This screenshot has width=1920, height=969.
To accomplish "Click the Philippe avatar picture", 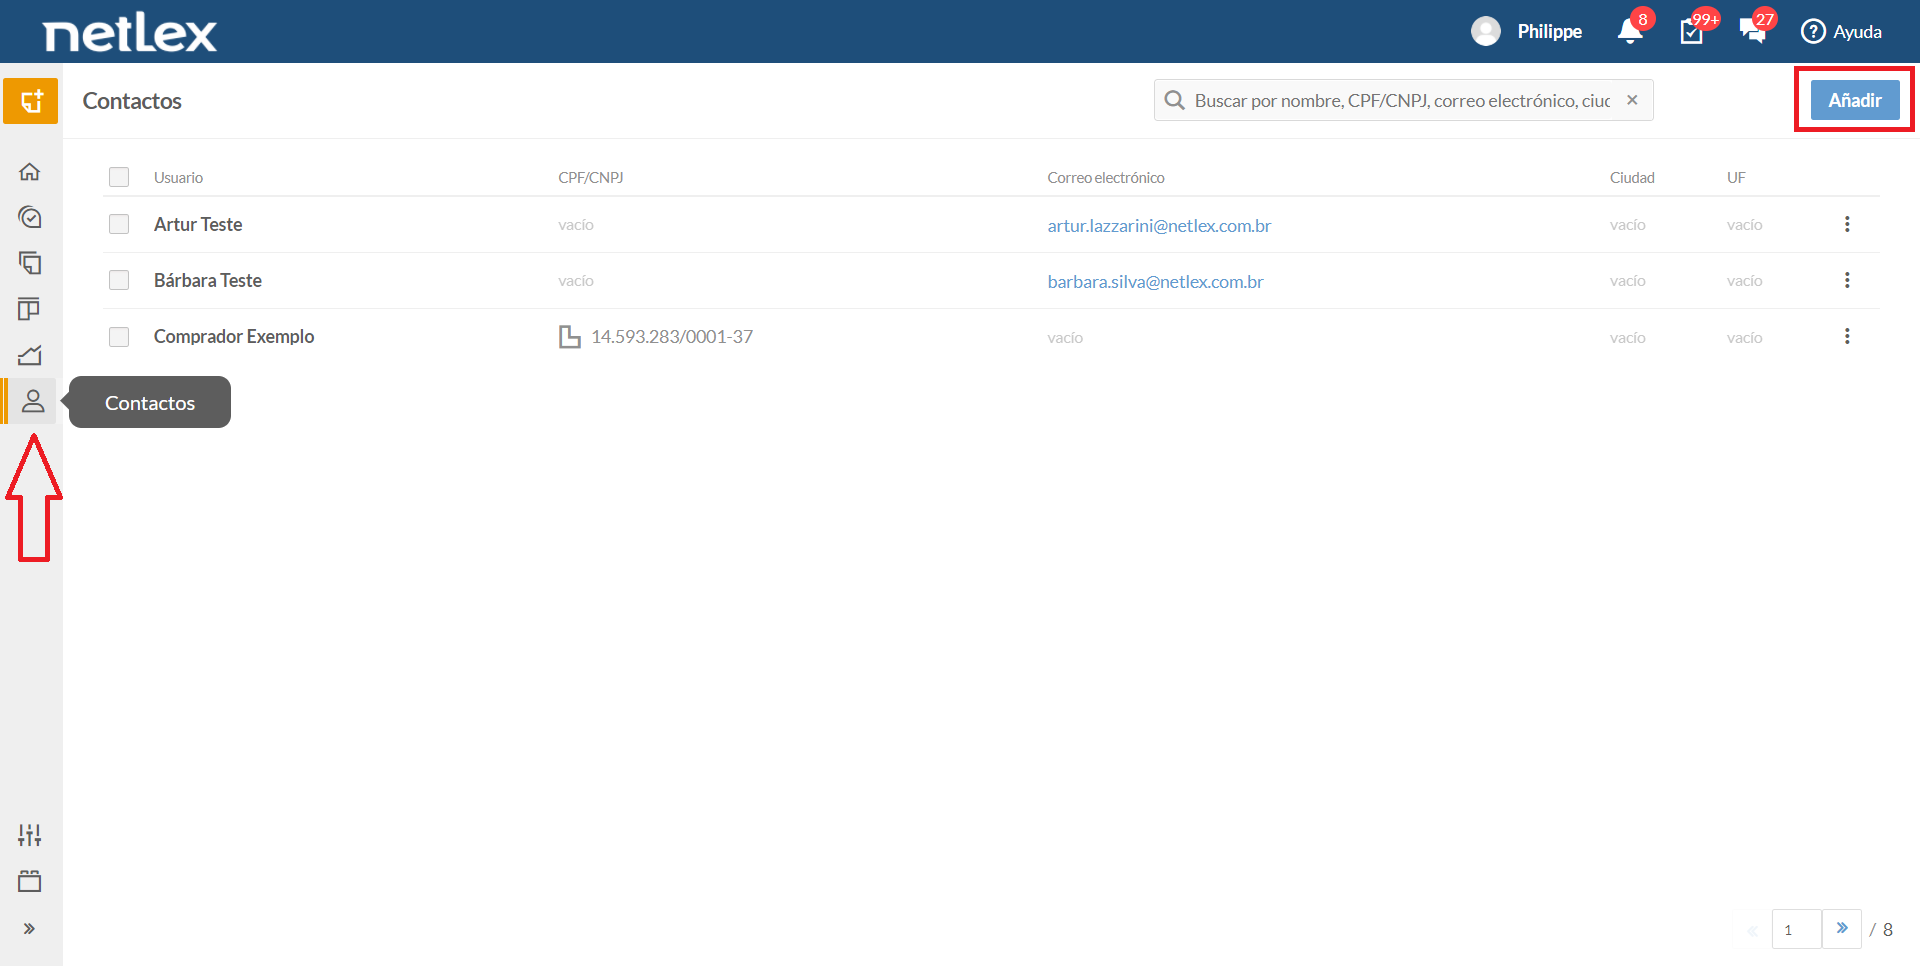I will tap(1486, 31).
